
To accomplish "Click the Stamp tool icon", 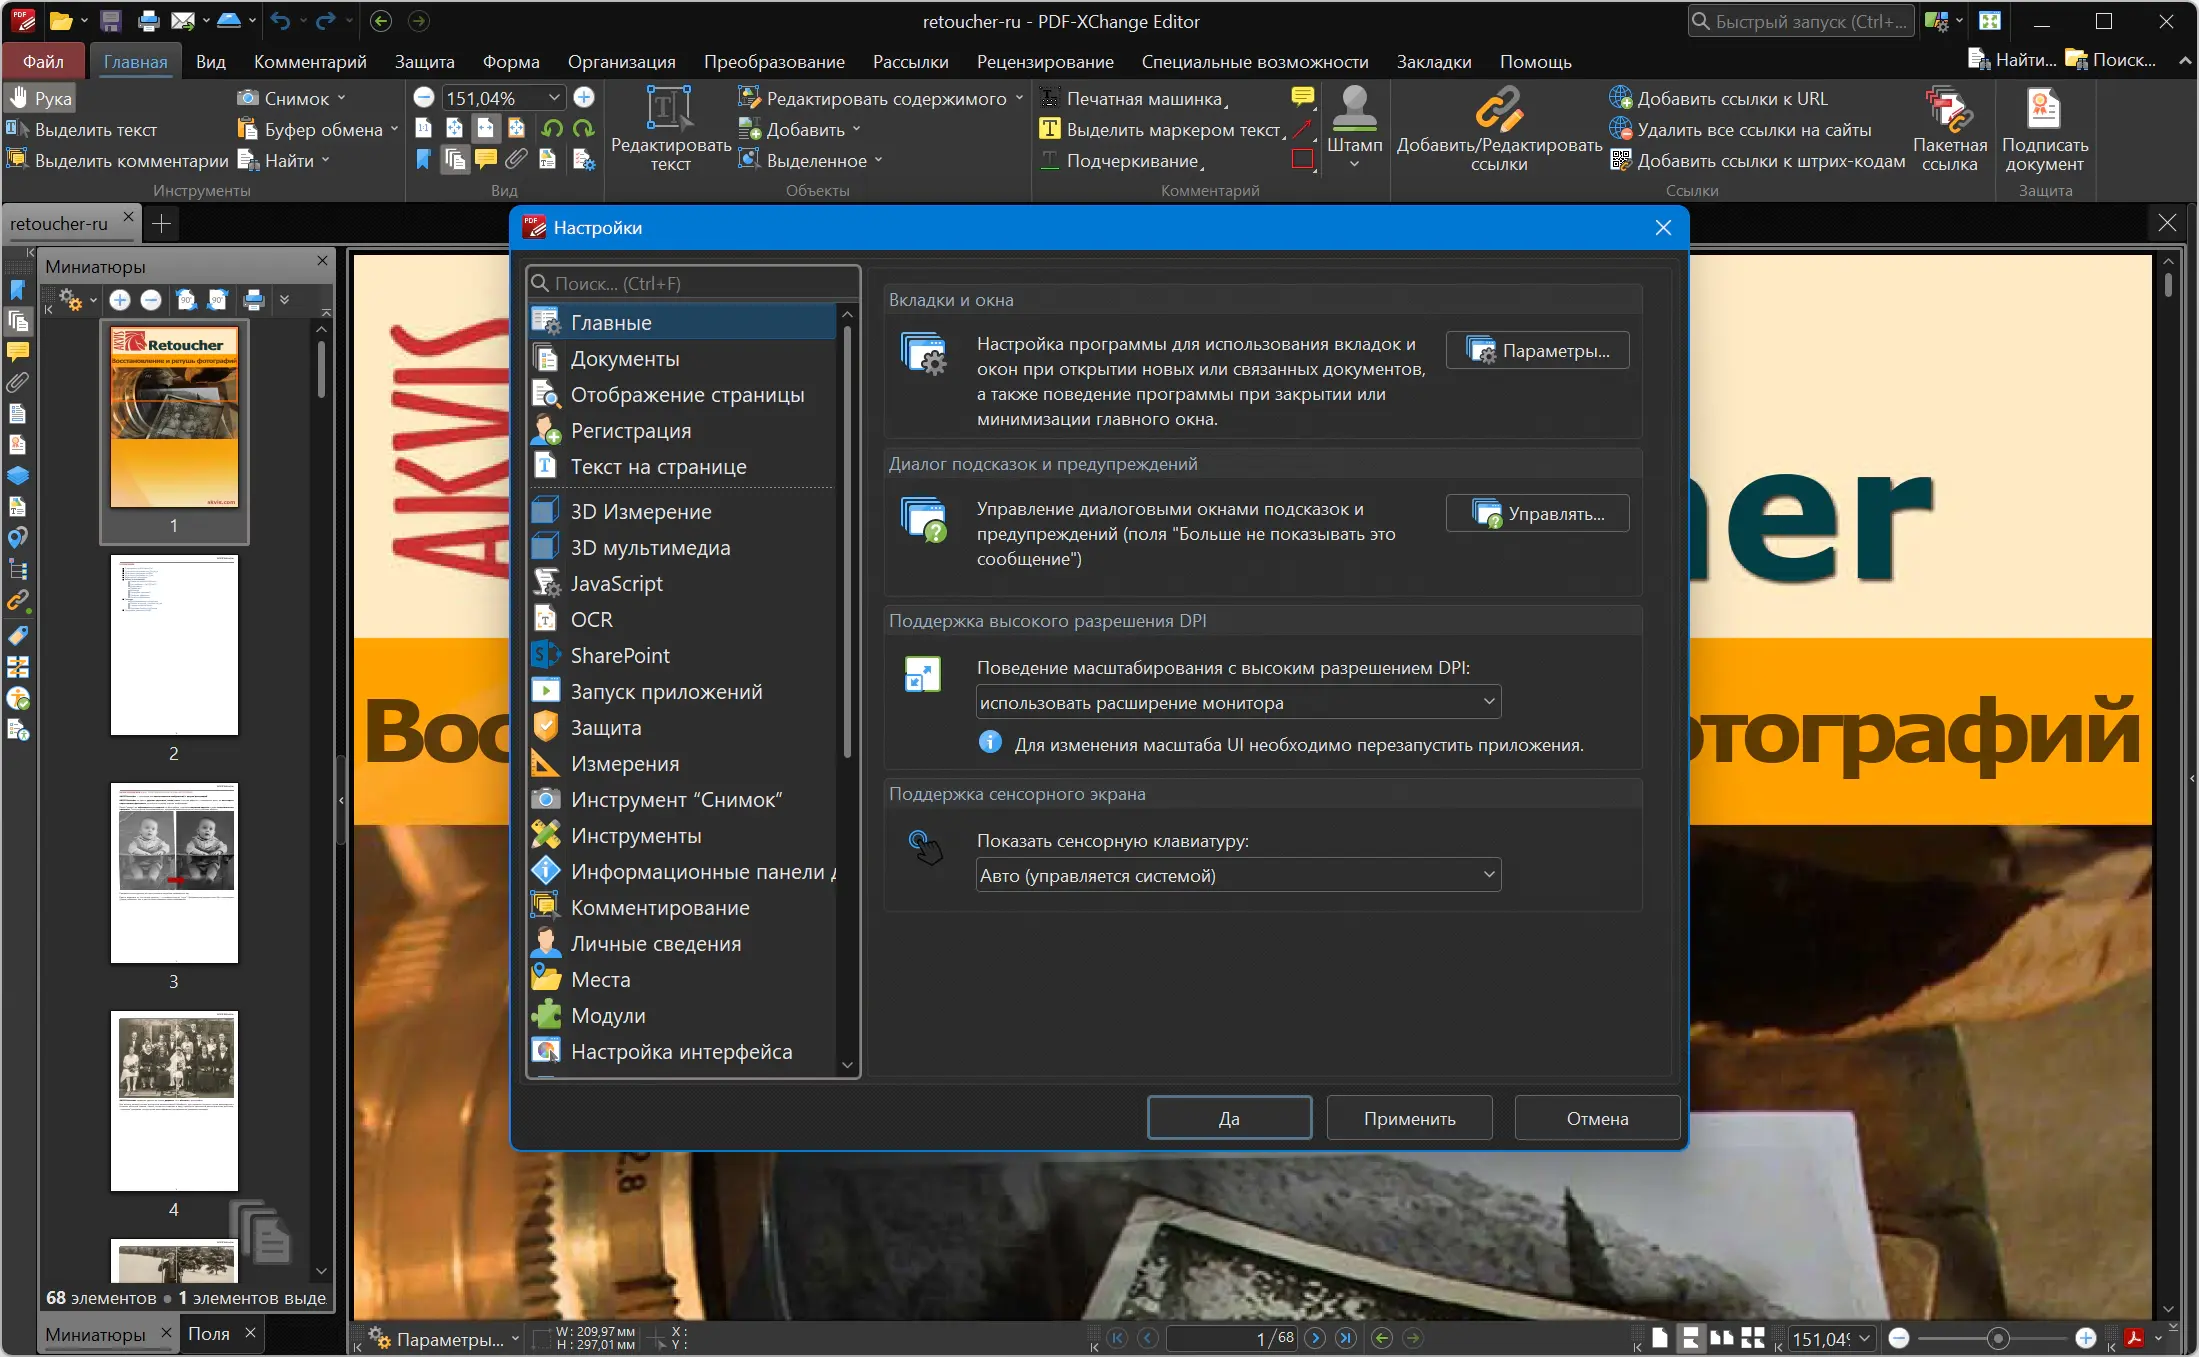I will [x=1354, y=109].
